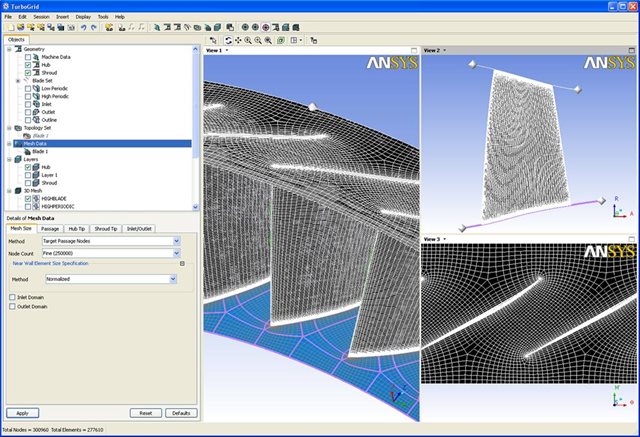
Task: Click the Low Periodic tree icon
Action: (x=36, y=89)
